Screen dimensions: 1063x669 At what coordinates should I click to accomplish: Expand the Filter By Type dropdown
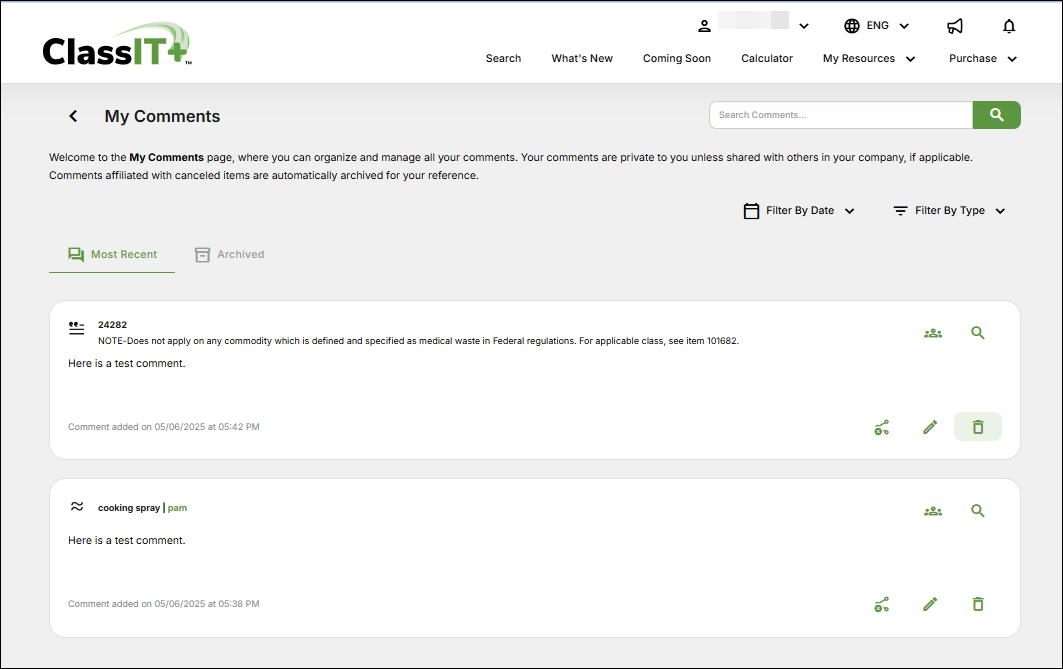(949, 211)
